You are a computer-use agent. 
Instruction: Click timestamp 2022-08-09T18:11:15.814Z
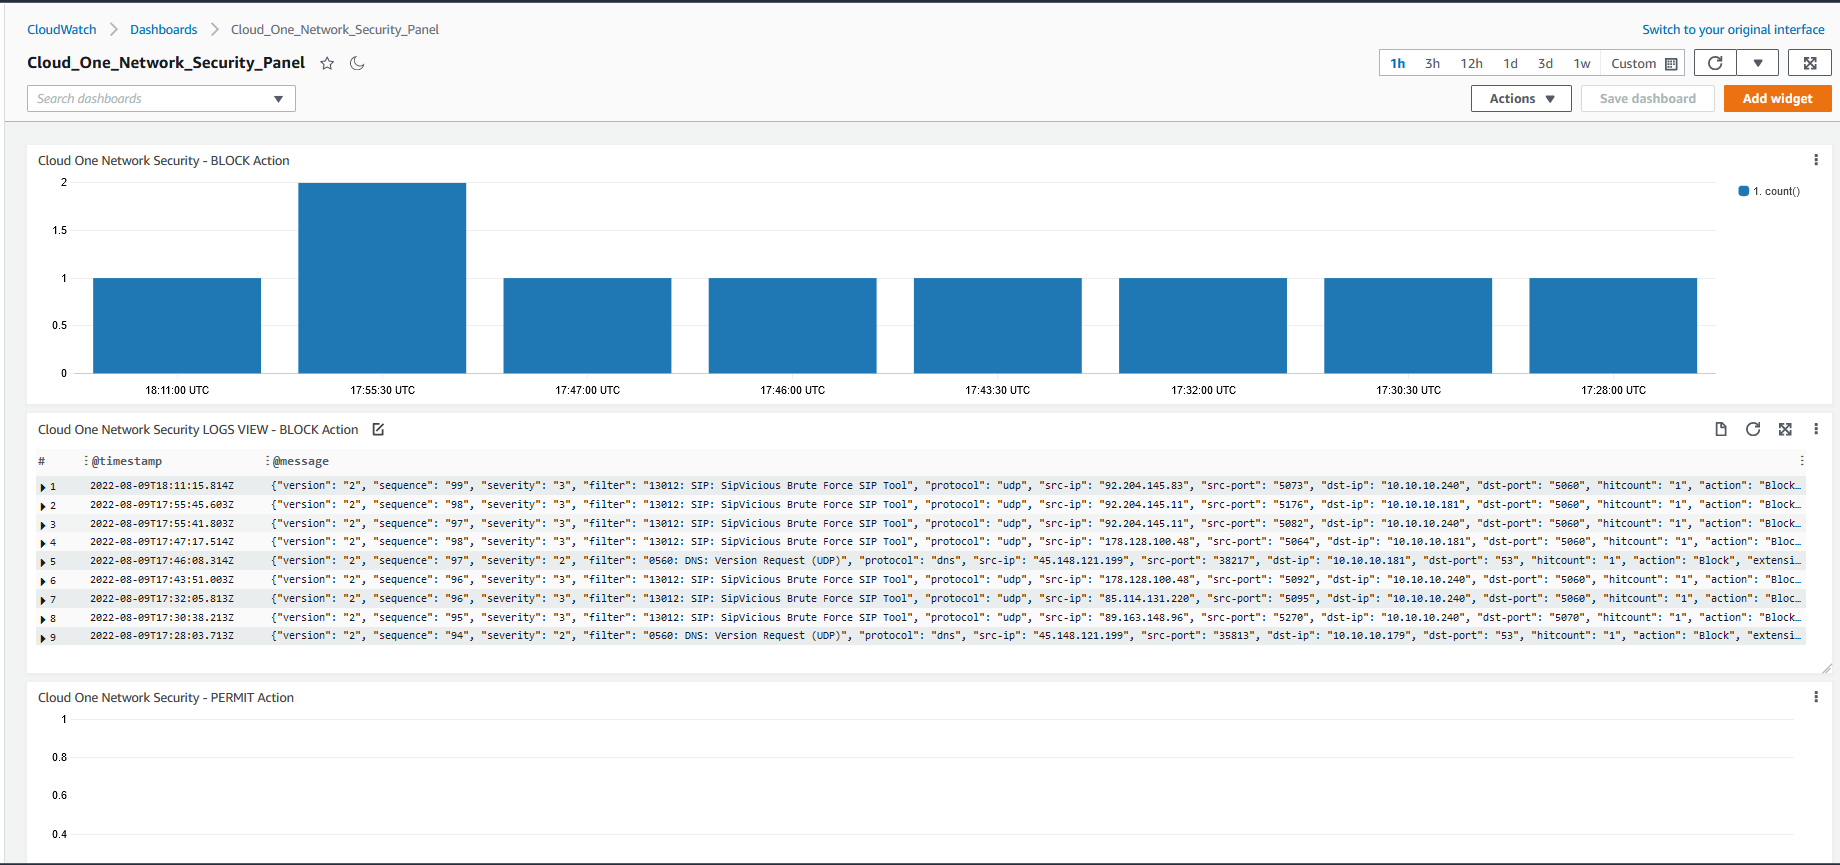pyautogui.click(x=162, y=486)
